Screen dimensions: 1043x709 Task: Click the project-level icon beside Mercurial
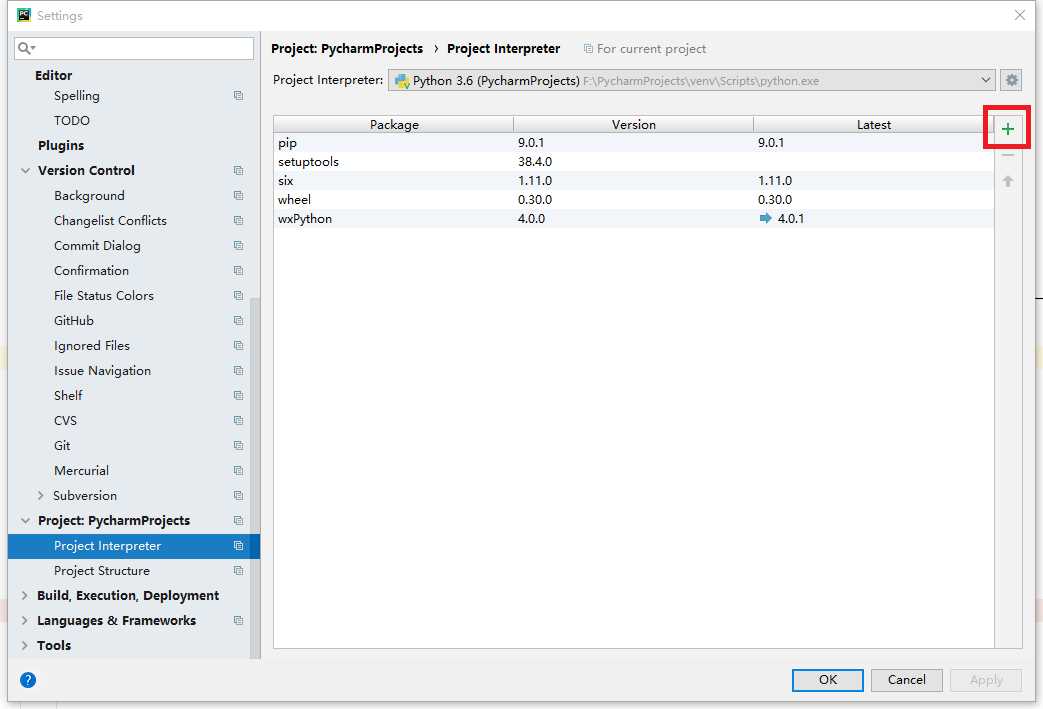238,471
